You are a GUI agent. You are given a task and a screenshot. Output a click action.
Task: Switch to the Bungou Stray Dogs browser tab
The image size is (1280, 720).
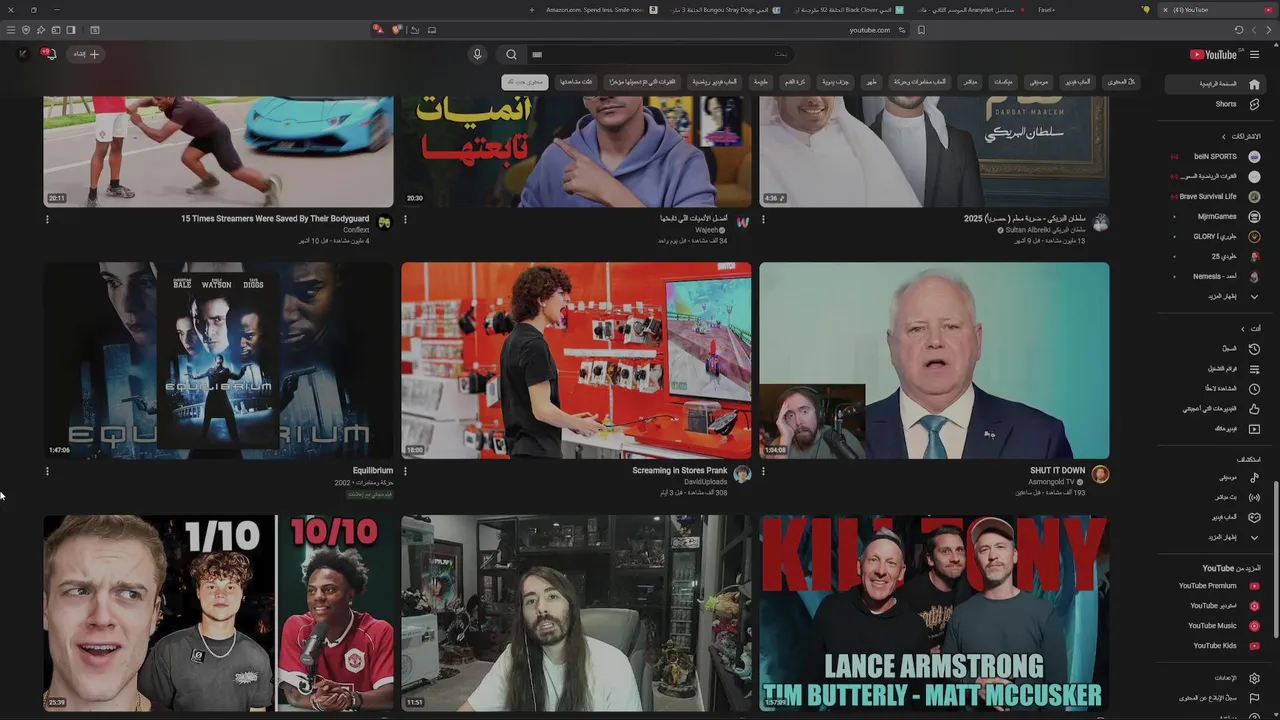[723, 10]
